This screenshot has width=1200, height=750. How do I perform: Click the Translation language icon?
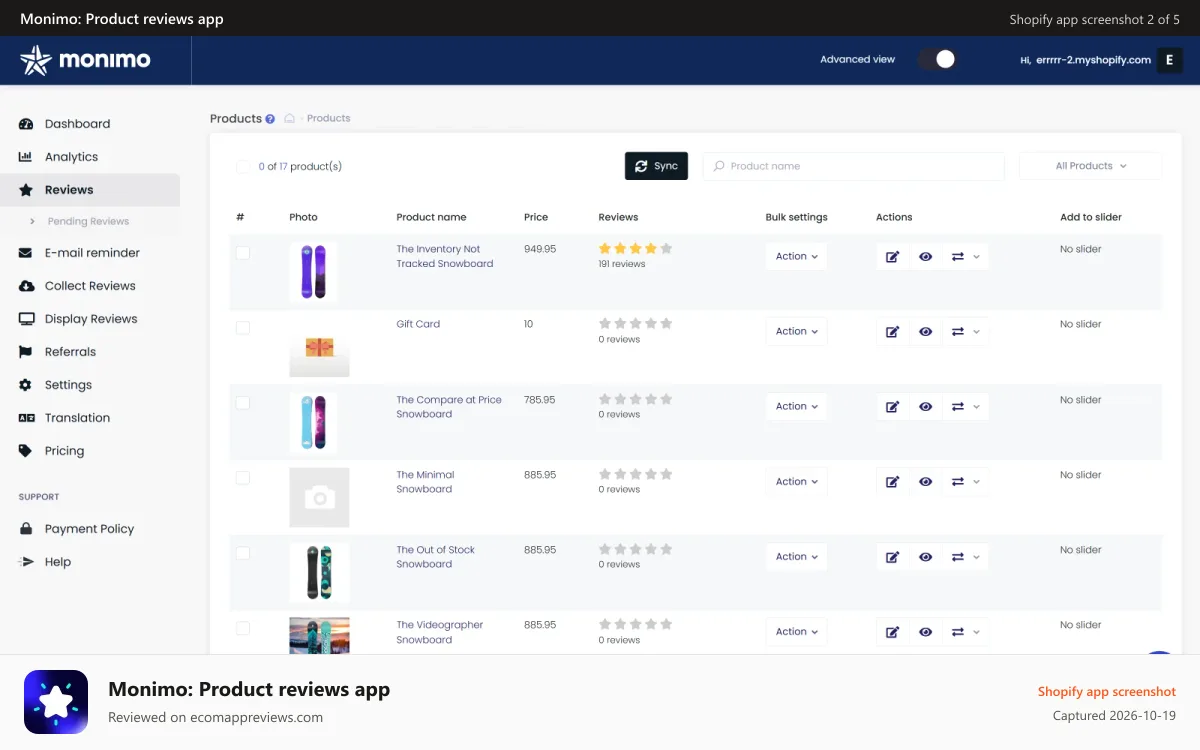pos(26,418)
